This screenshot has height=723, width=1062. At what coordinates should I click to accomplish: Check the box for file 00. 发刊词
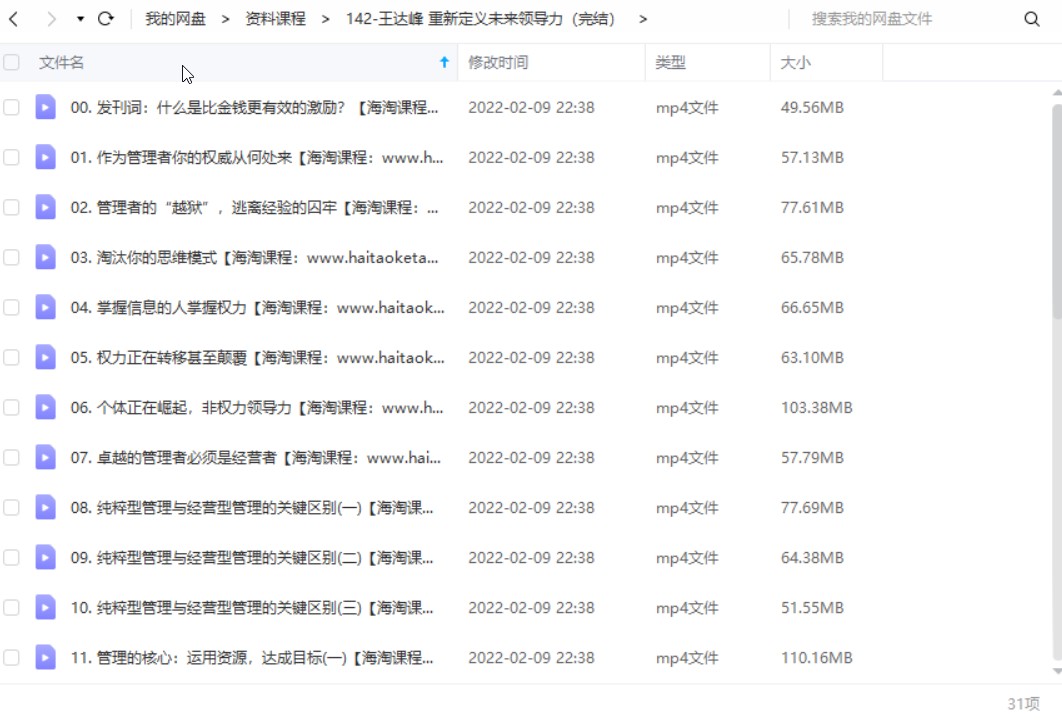[x=12, y=107]
